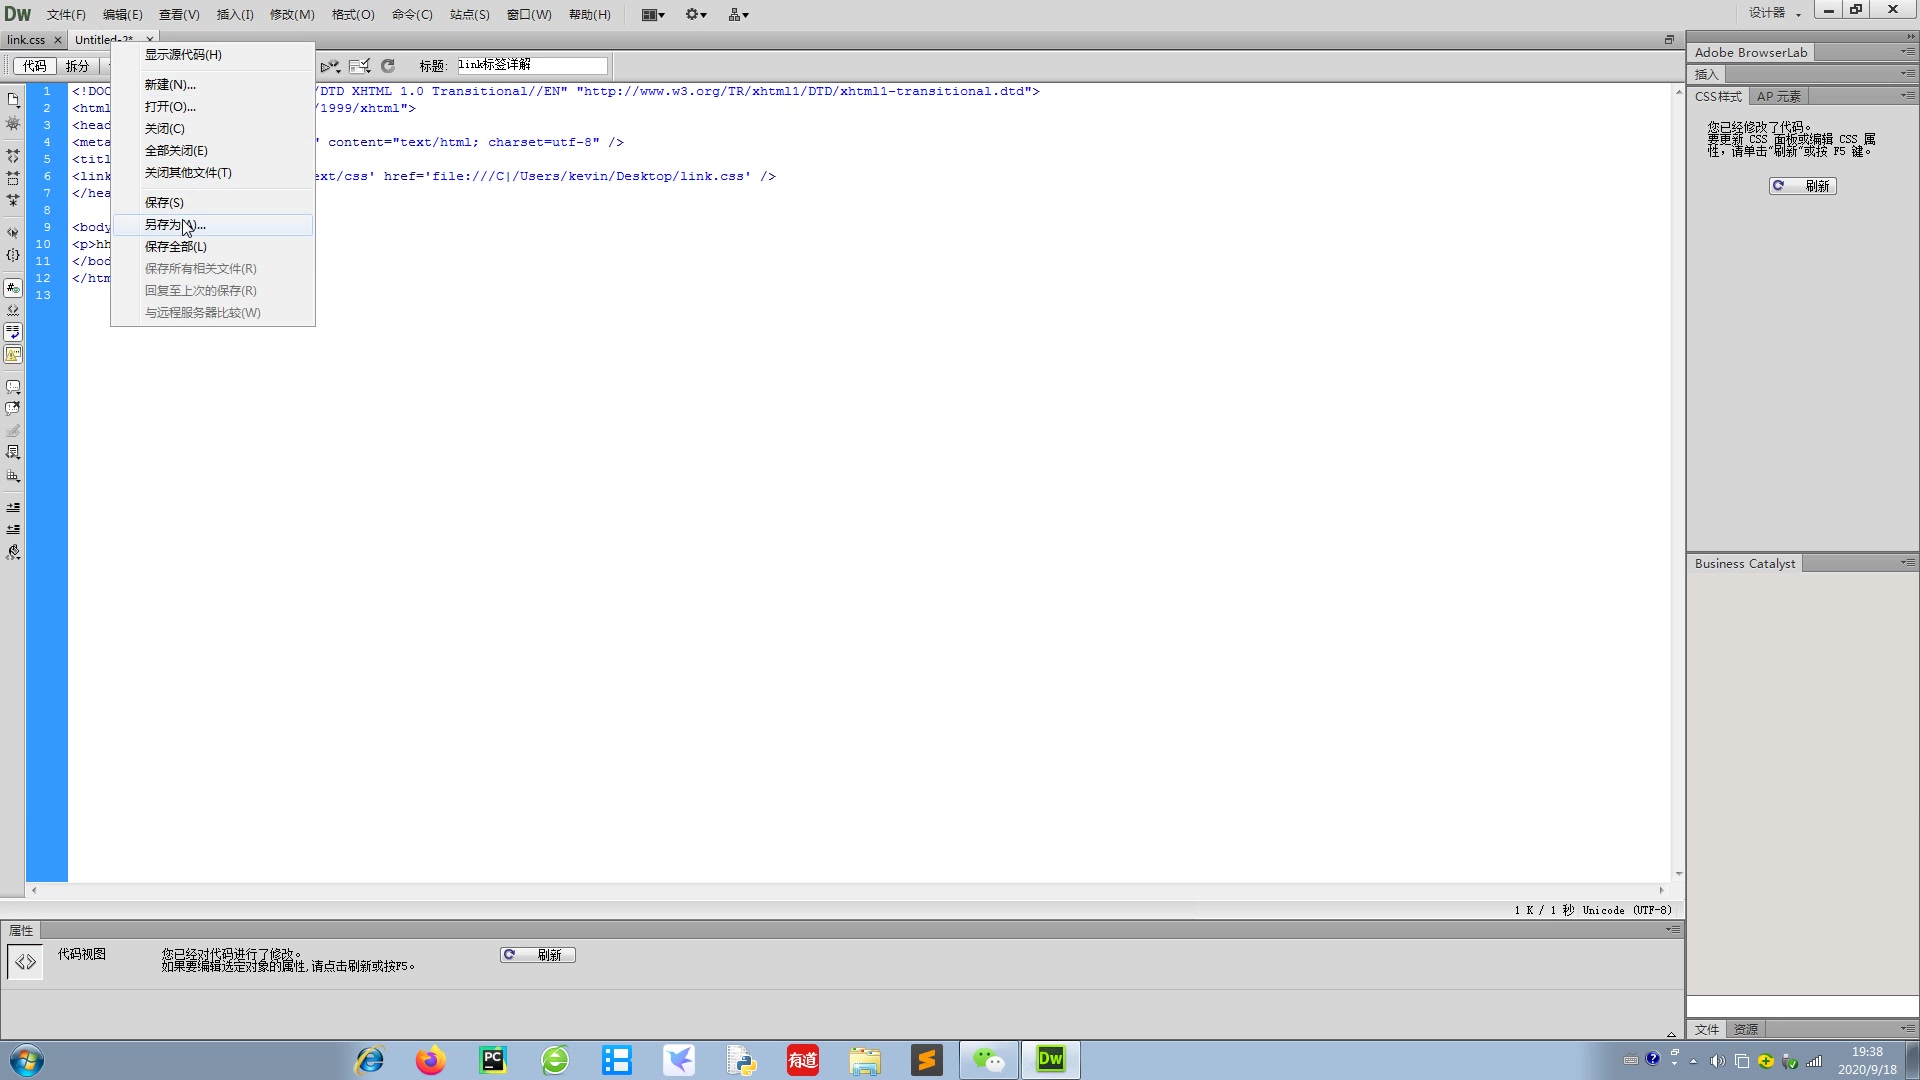Screen dimensions: 1920x1080
Task: Balance braces icon in coding toolbar
Action: pos(13,255)
